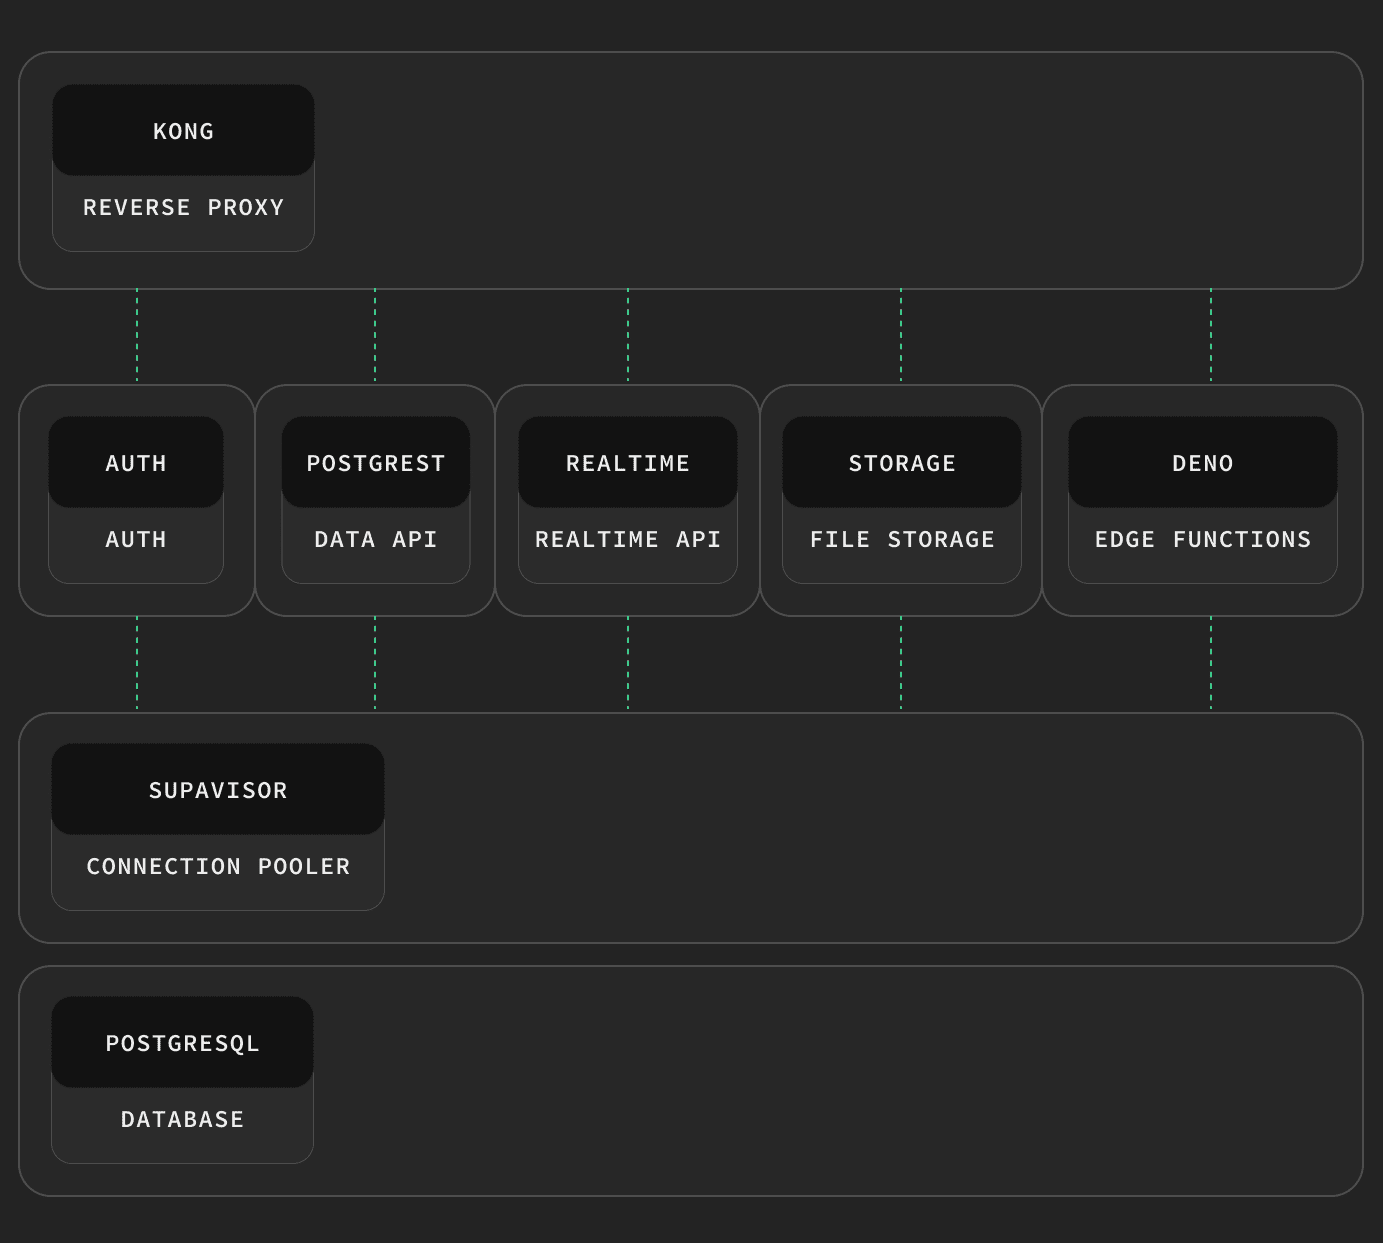This screenshot has width=1383, height=1243.
Task: Select the REALTIME service header
Action: tap(628, 462)
